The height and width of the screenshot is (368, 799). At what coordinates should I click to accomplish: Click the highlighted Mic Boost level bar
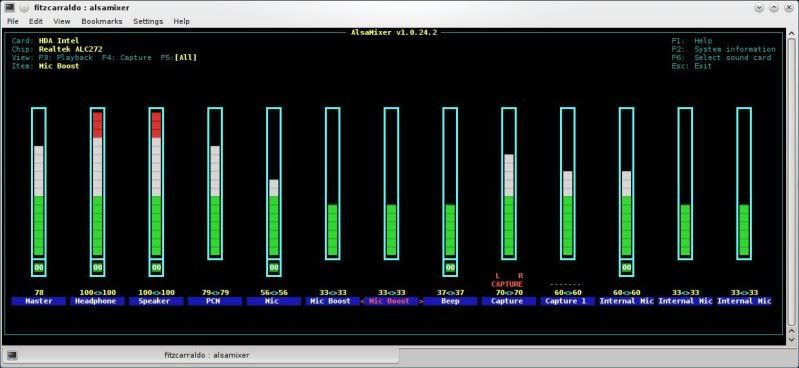[x=391, y=183]
